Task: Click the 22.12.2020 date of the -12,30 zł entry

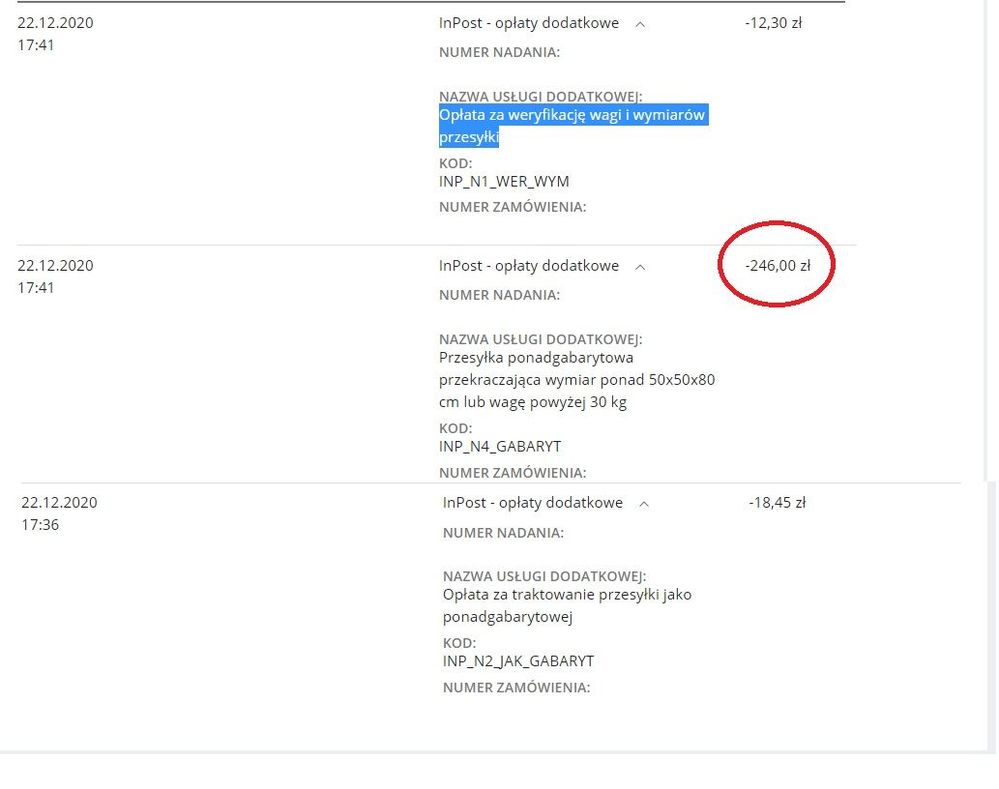Action: [x=55, y=23]
